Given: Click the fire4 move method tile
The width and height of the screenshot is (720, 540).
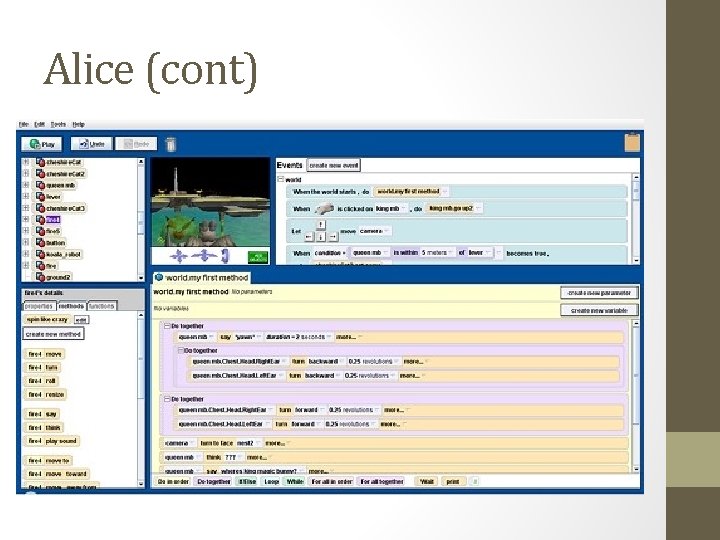Looking at the screenshot, I should [x=44, y=354].
